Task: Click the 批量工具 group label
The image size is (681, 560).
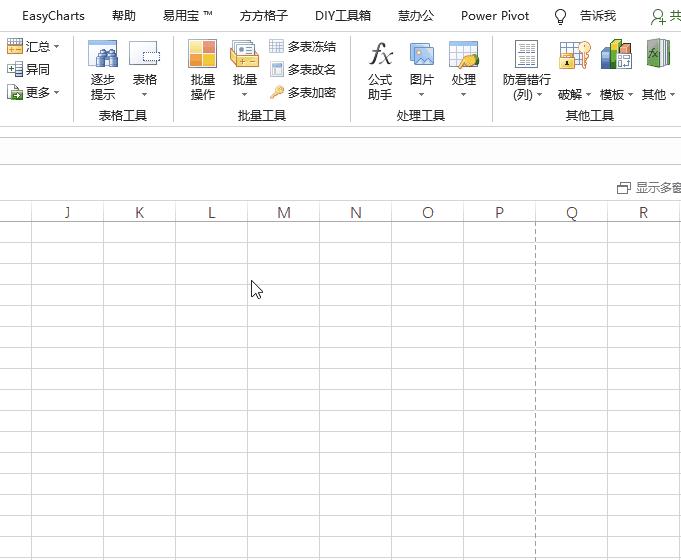Action: click(262, 116)
